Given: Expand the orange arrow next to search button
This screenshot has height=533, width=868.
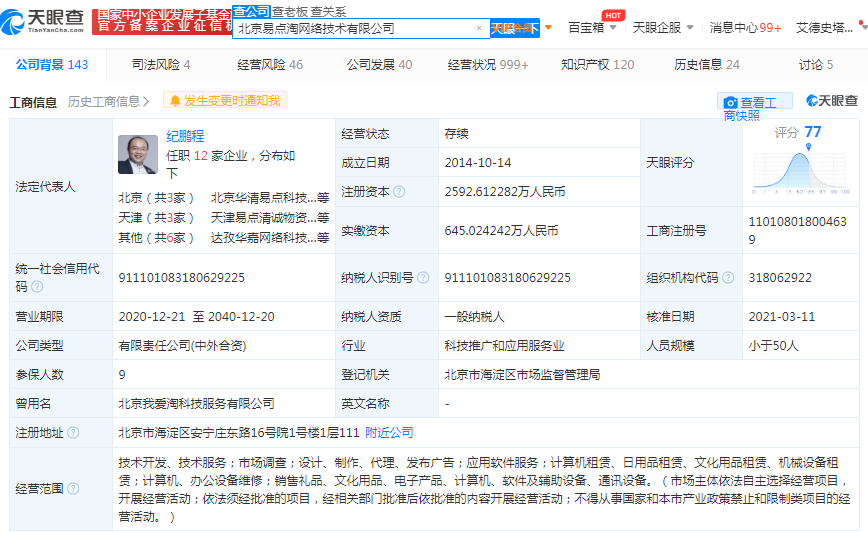Looking at the screenshot, I should coord(549,27).
